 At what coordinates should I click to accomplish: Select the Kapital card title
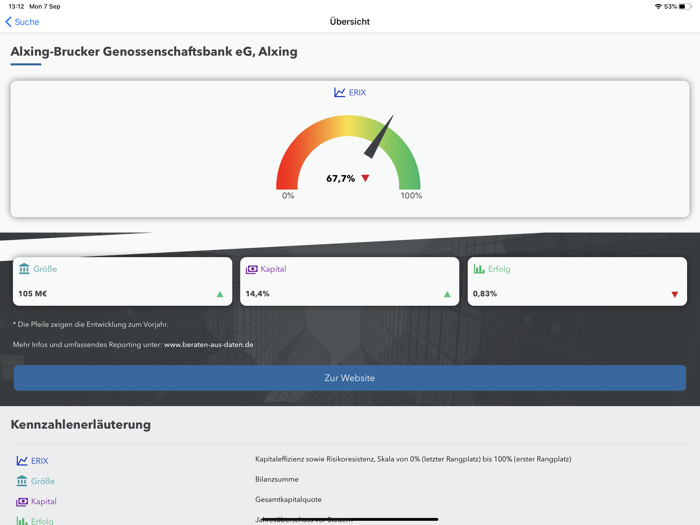click(273, 269)
